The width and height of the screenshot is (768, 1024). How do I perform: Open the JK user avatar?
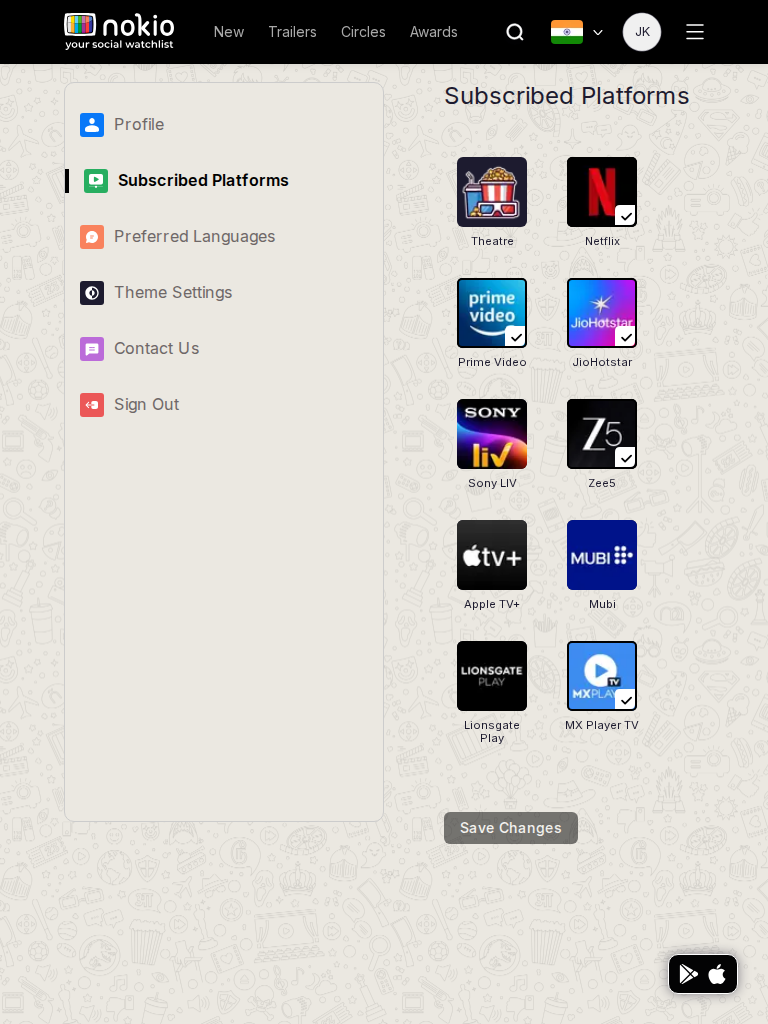coord(642,32)
